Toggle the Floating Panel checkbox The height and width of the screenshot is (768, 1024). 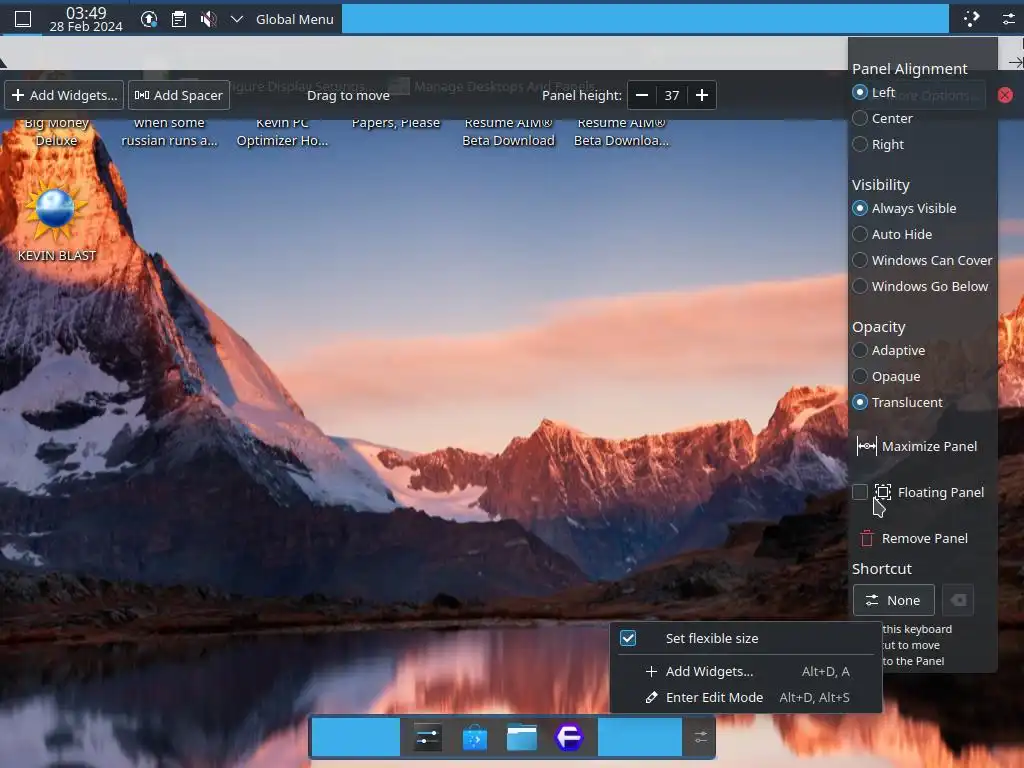pyautogui.click(x=860, y=492)
